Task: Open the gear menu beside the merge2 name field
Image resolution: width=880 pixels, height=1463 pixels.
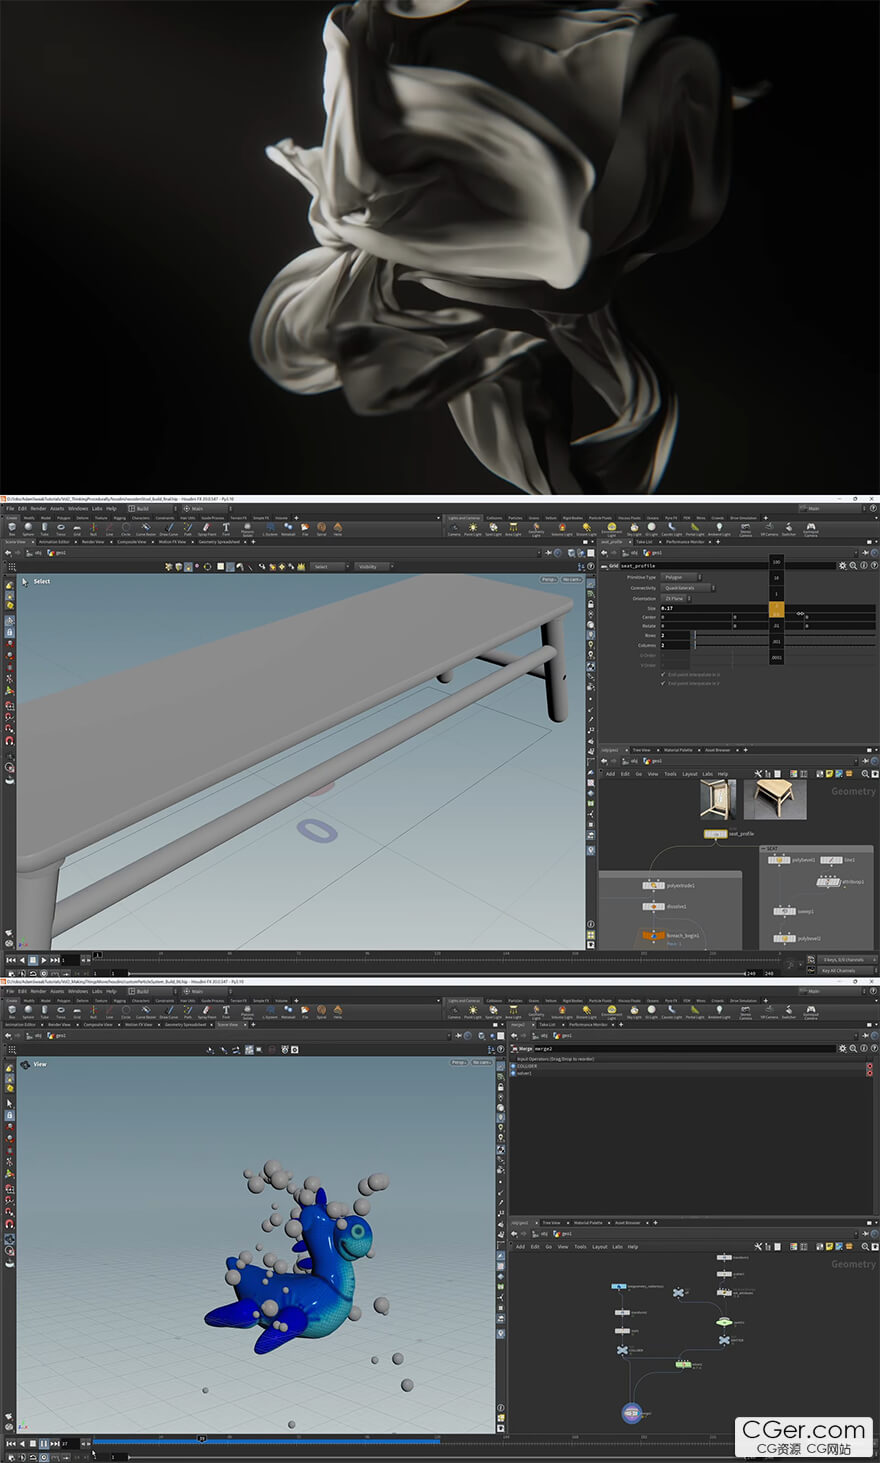Action: (x=842, y=1049)
